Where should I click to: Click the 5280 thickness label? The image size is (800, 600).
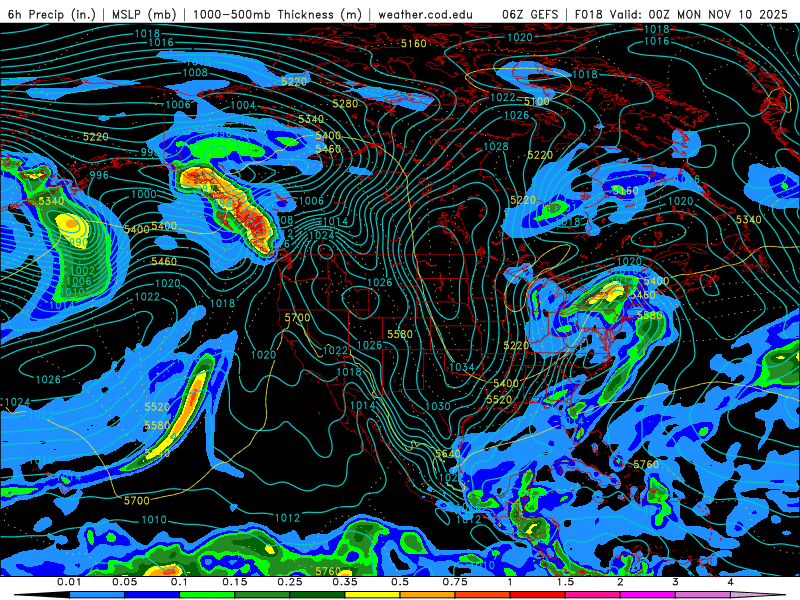coord(345,104)
